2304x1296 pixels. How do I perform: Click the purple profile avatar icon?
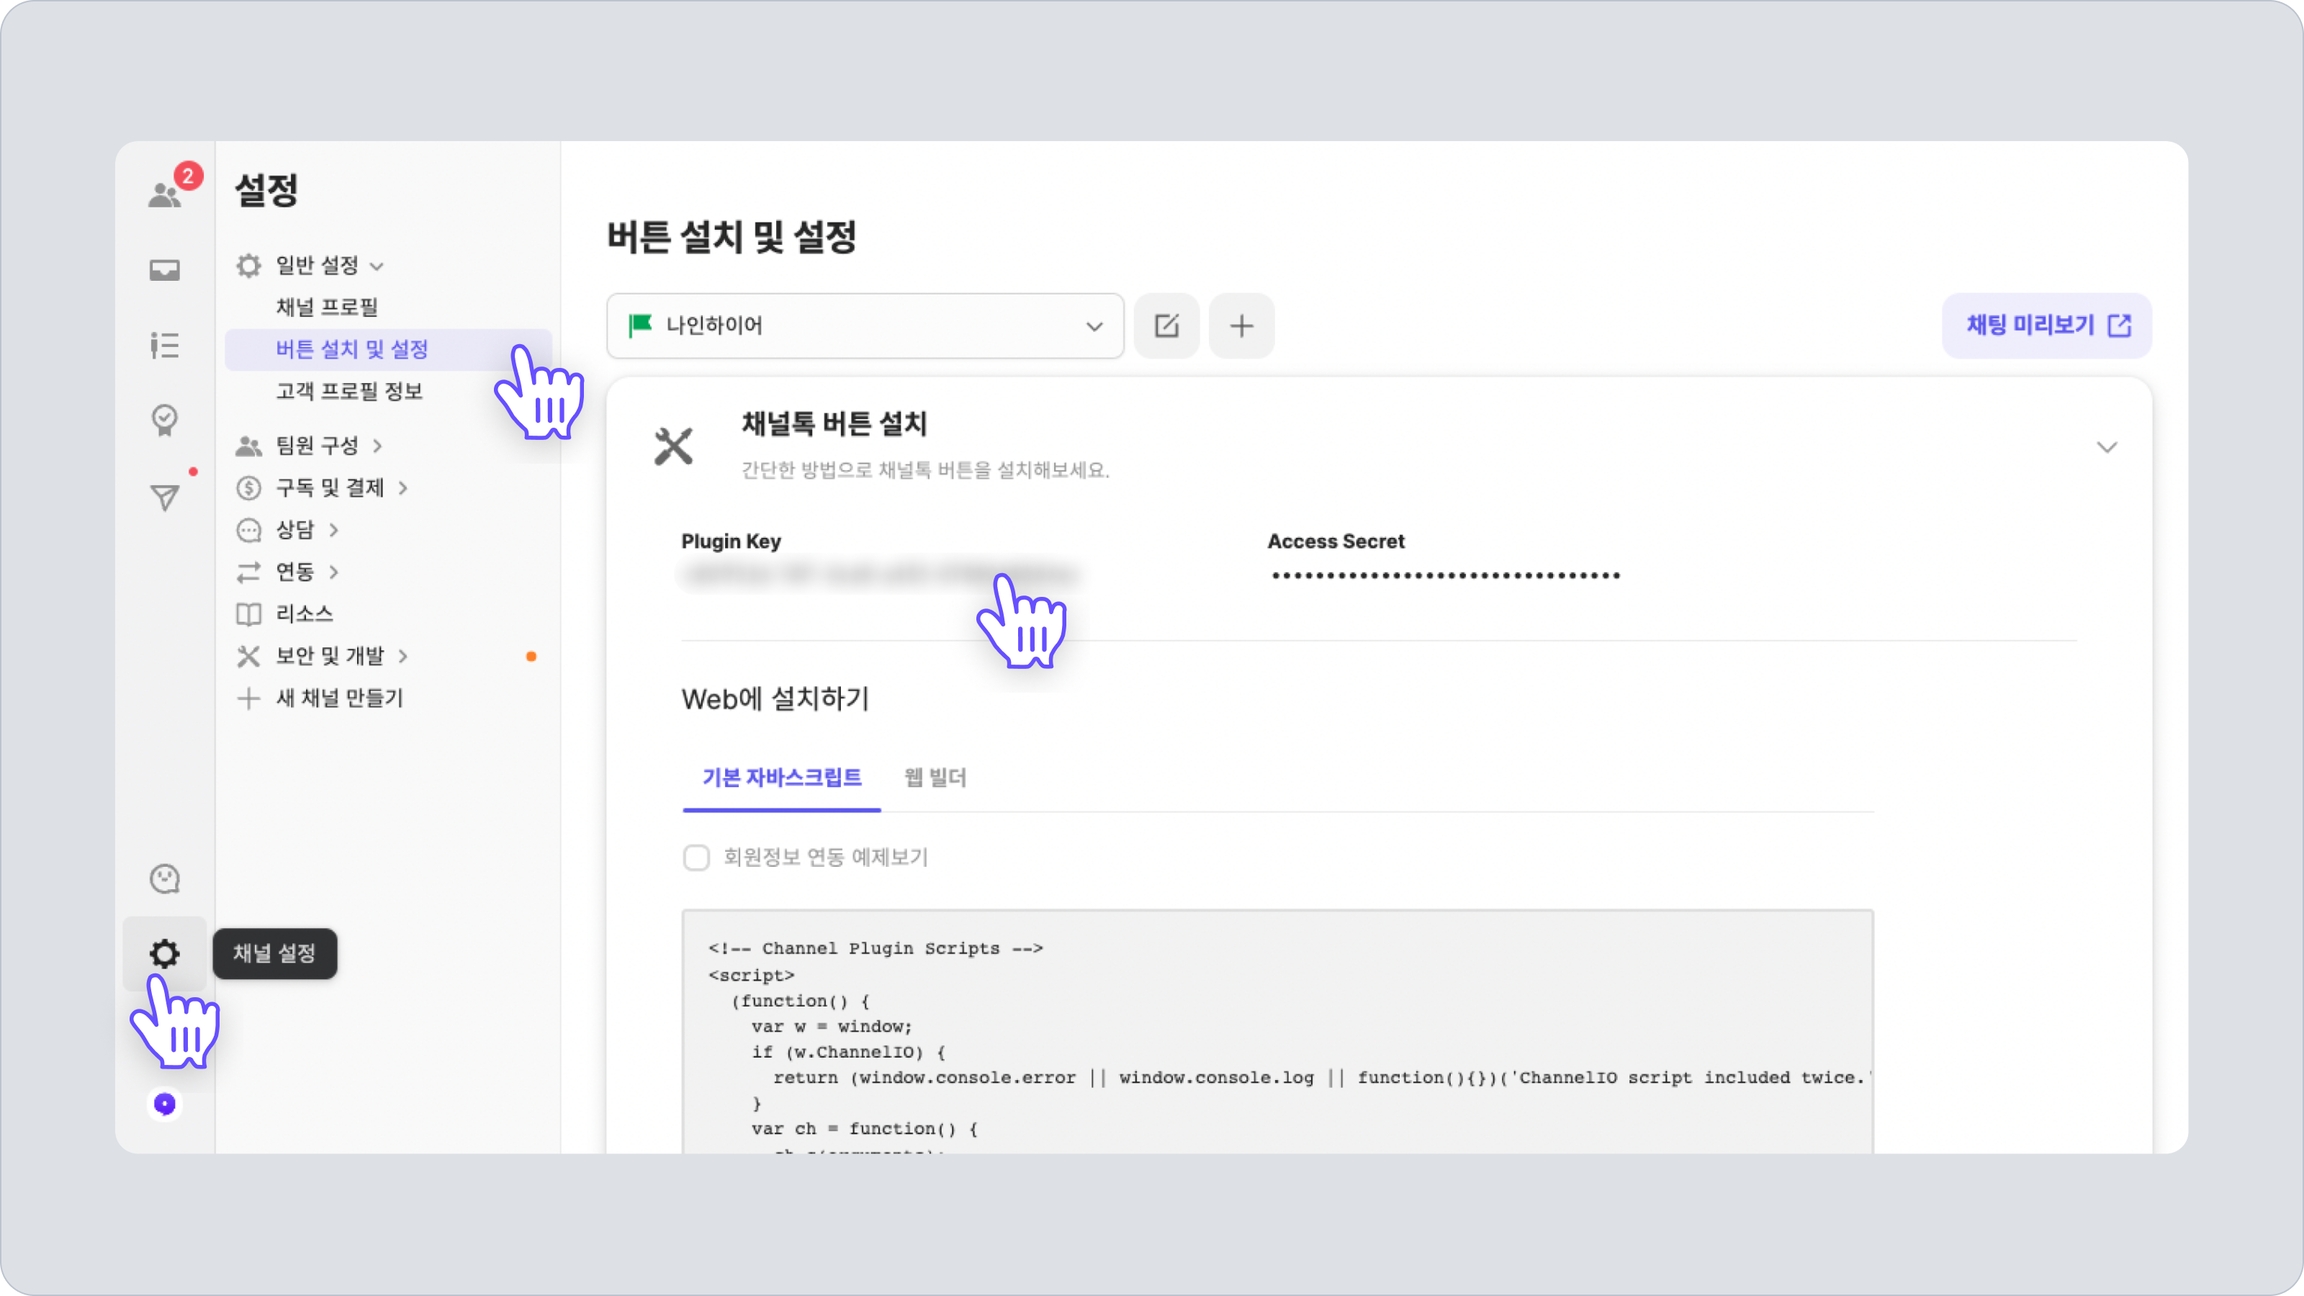point(165,1104)
